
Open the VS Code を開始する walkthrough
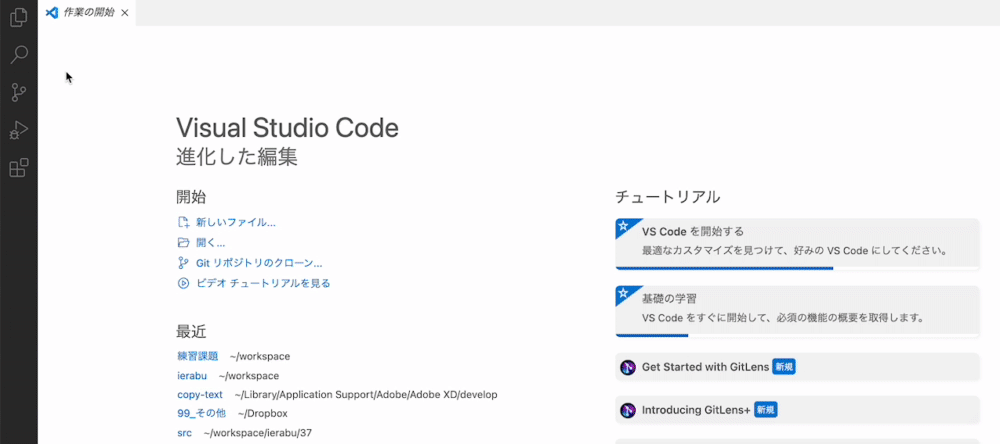[x=797, y=244]
